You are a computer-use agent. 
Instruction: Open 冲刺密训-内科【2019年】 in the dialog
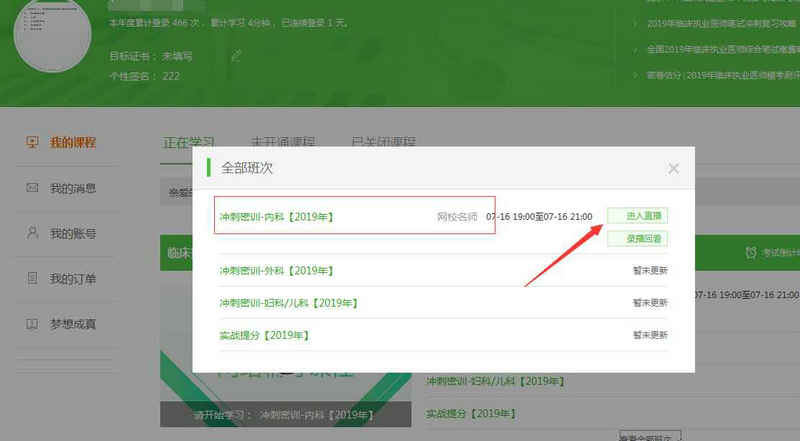[x=277, y=216]
